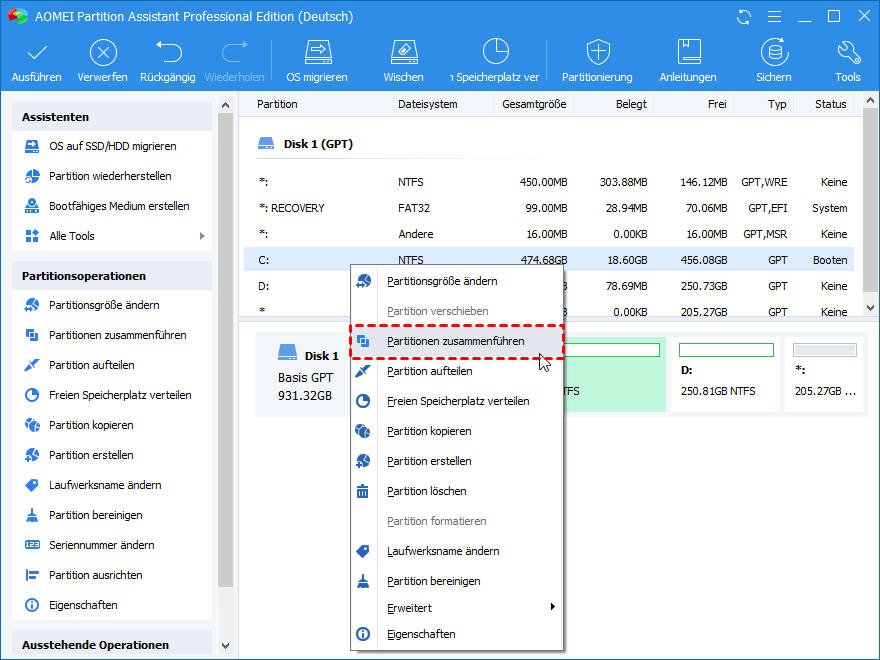Click the Status column header
This screenshot has height=660, width=880.
coord(830,104)
